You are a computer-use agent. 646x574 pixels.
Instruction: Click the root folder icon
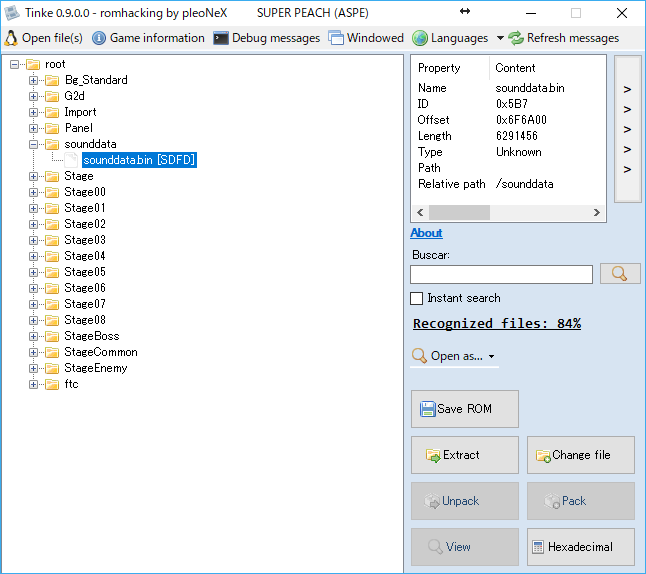point(33,64)
